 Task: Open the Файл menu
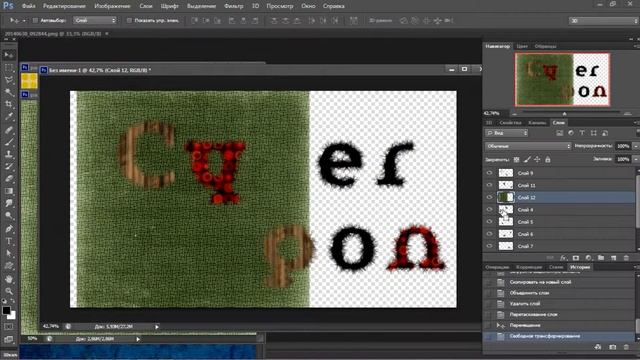[x=28, y=6]
